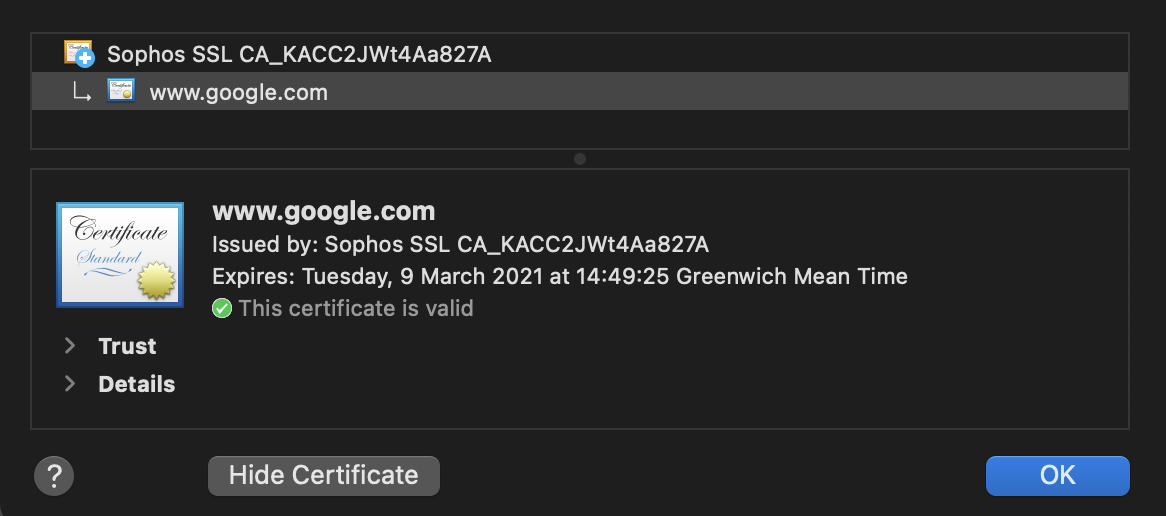
Task: Open help with the question mark button
Action: pos(54,475)
